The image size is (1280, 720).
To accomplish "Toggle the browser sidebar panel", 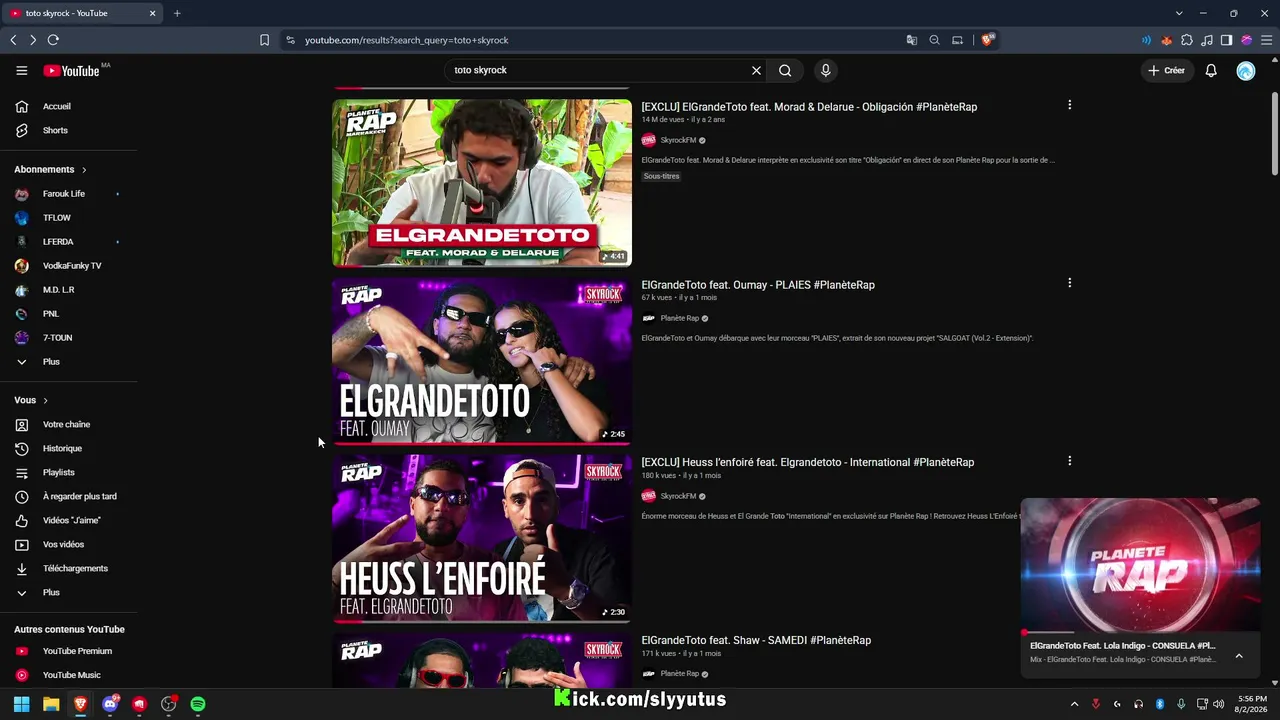I will tap(1227, 40).
